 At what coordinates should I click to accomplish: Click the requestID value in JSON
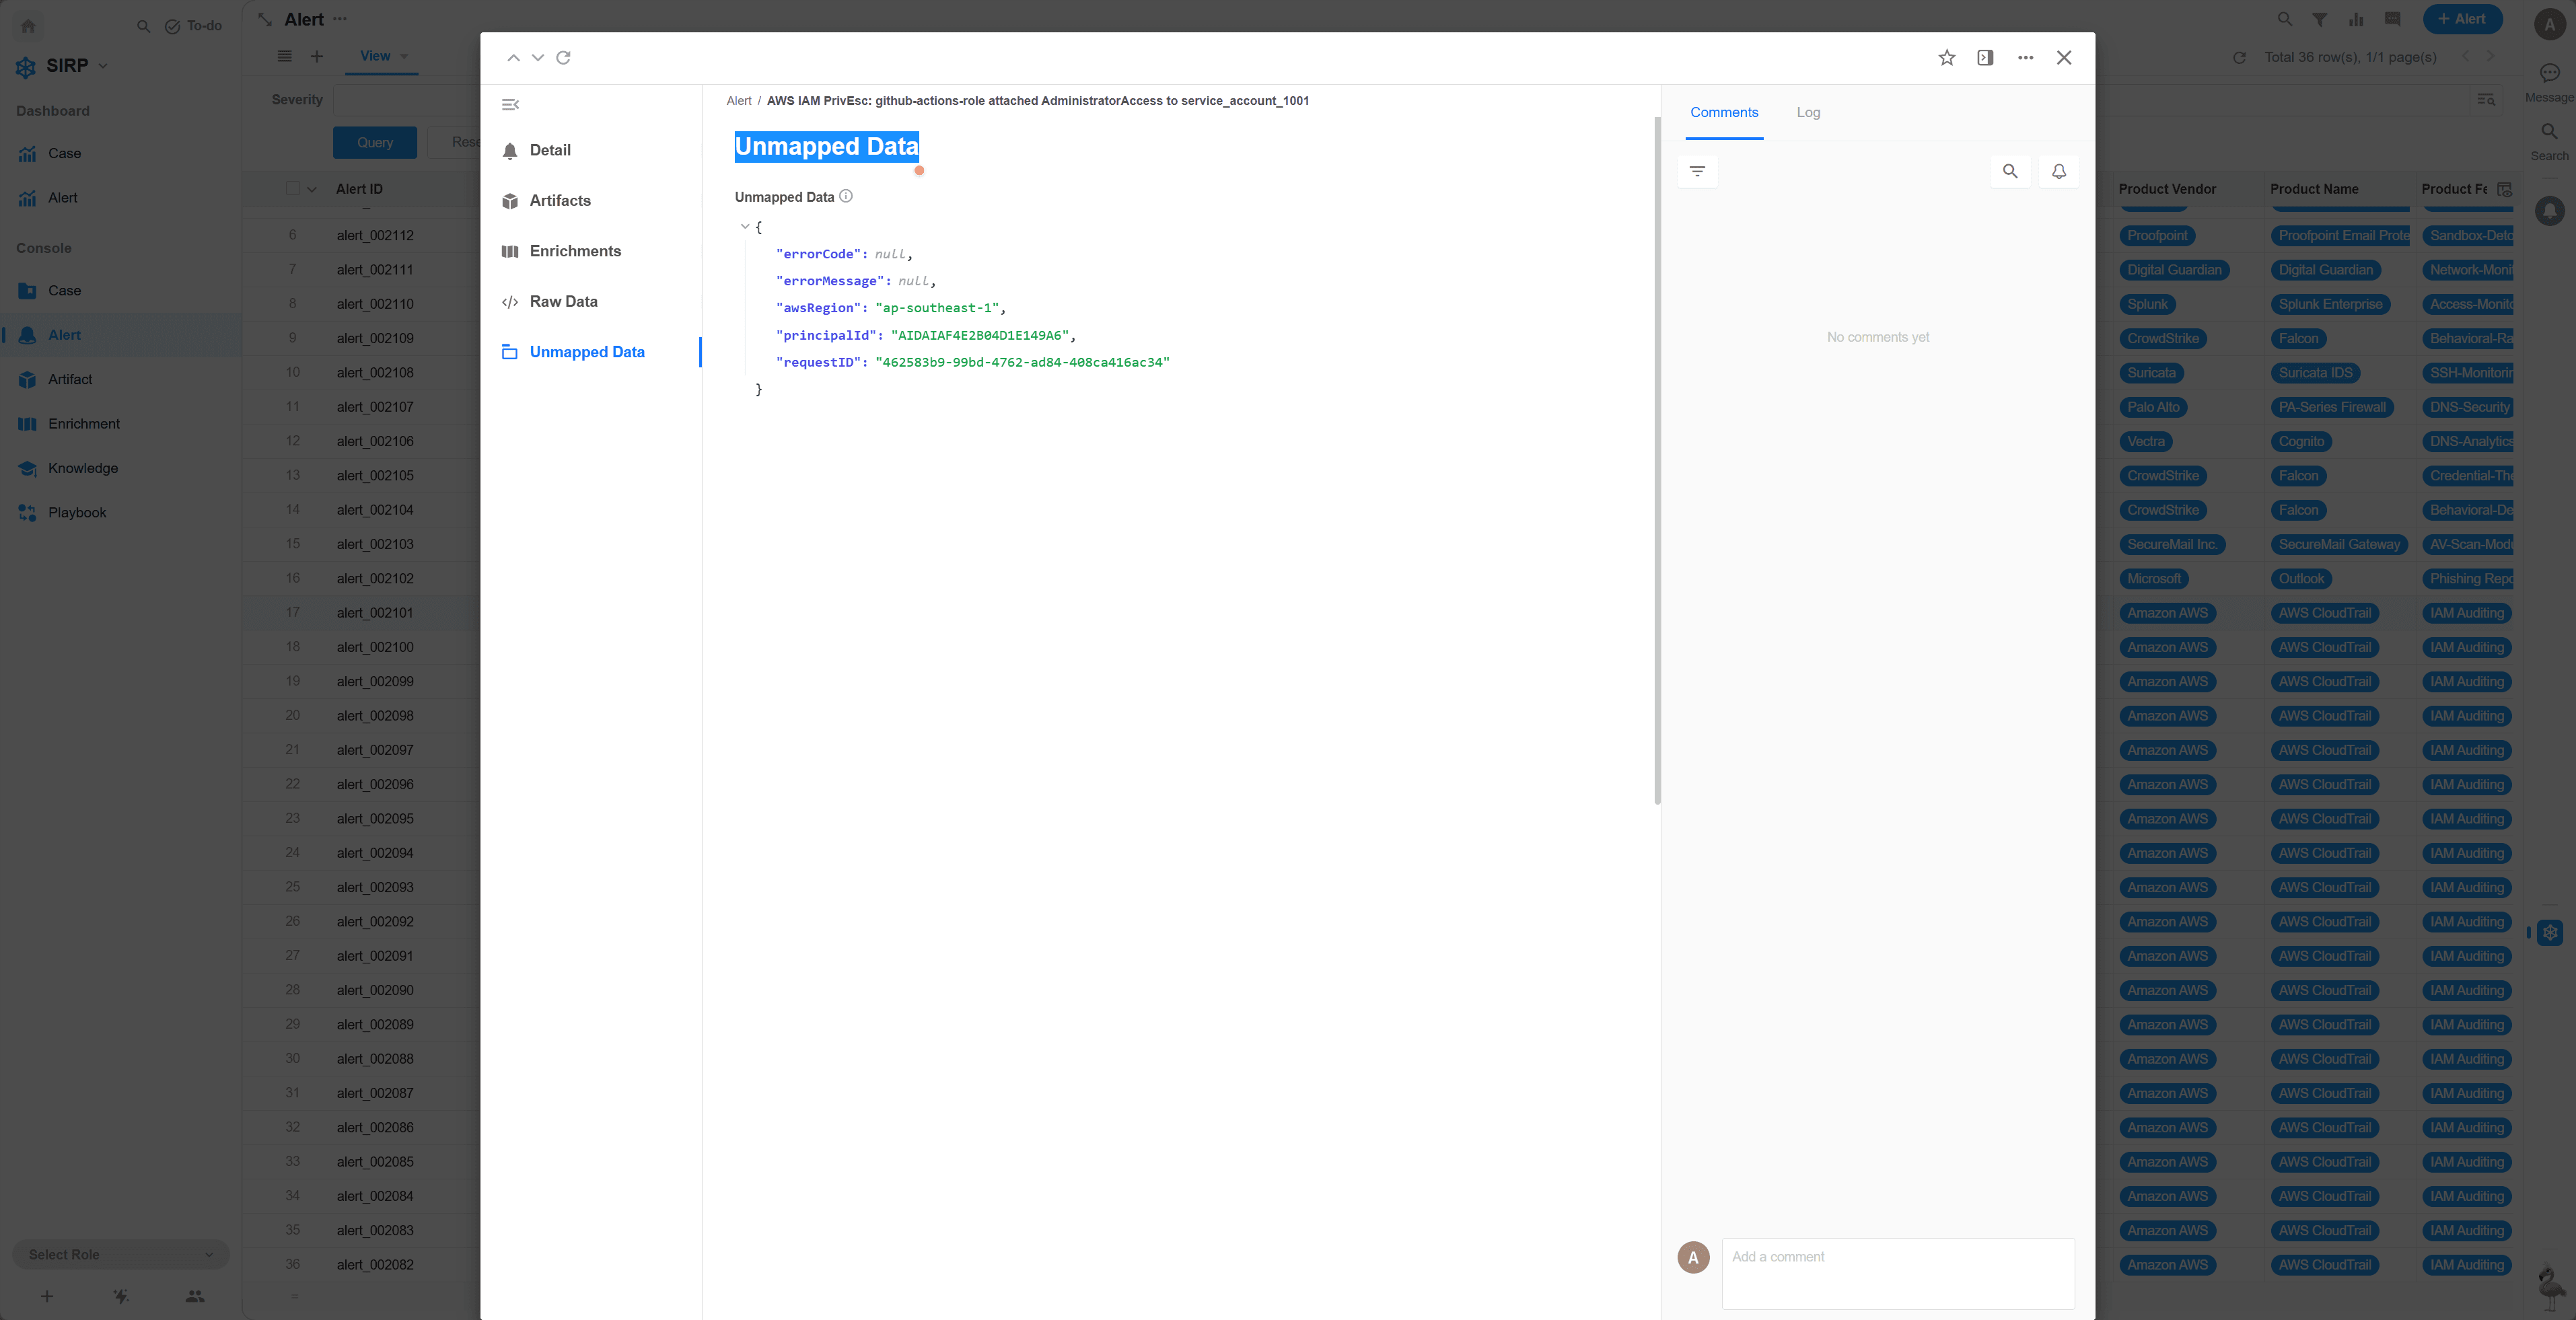[x=1022, y=362]
